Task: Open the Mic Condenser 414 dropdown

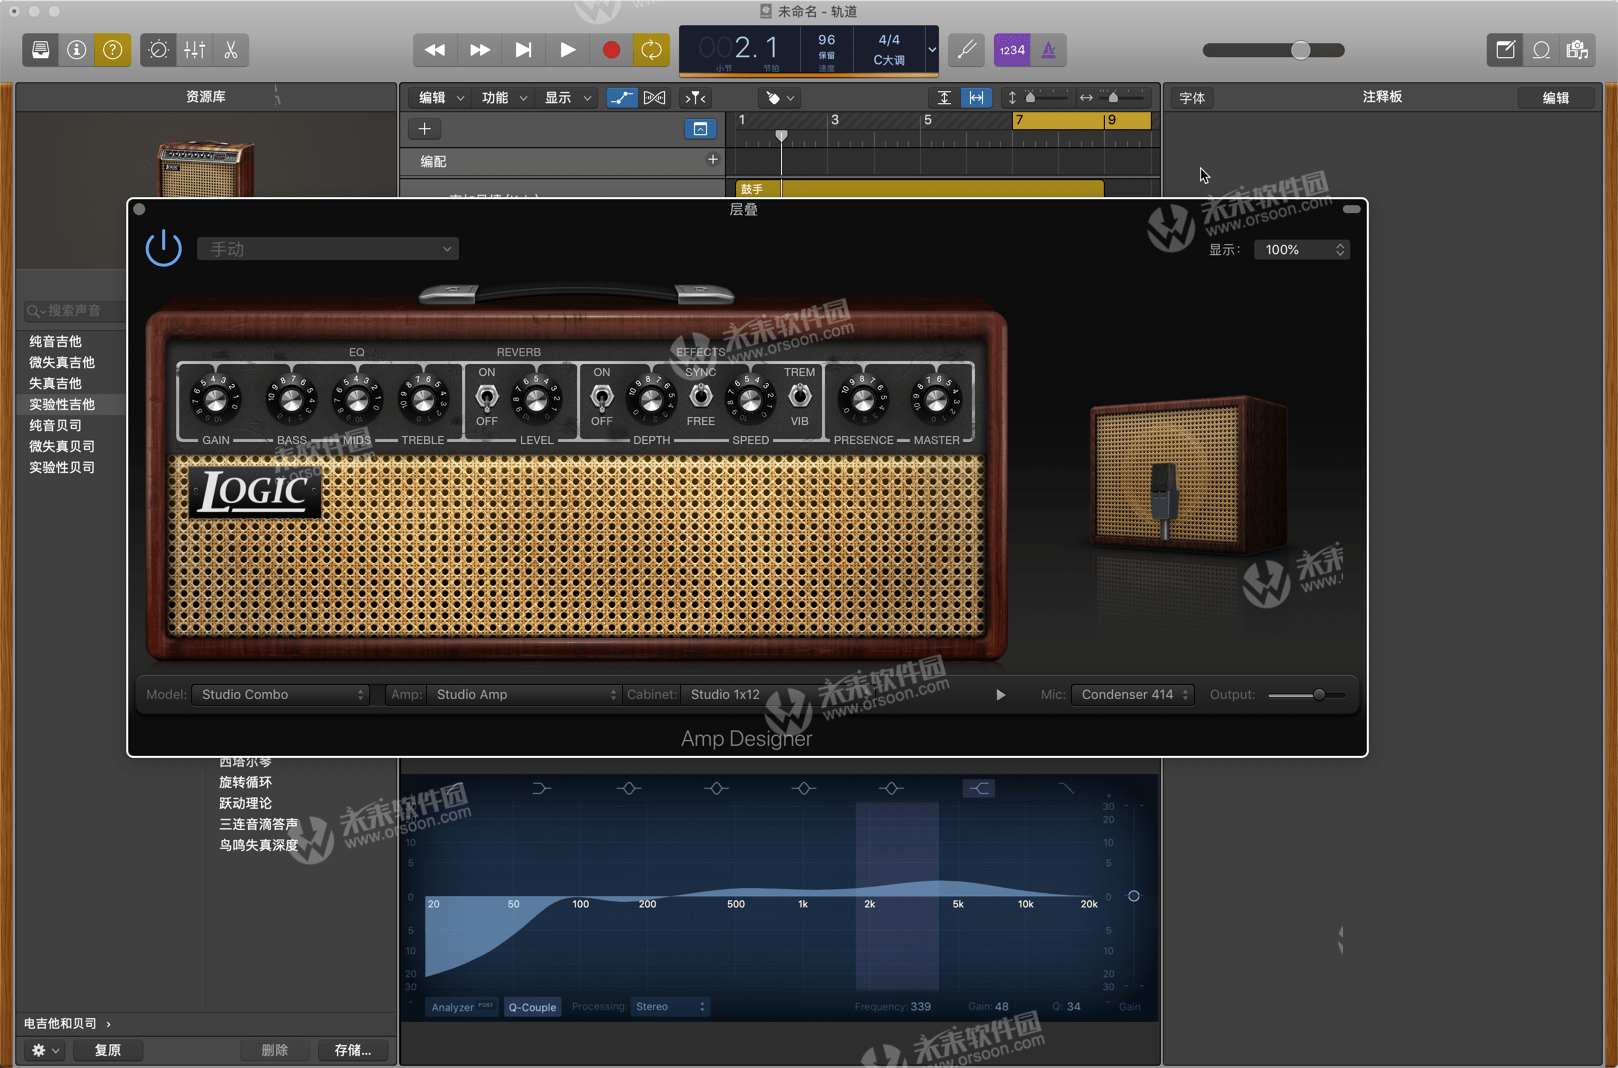Action: pos(1133,695)
